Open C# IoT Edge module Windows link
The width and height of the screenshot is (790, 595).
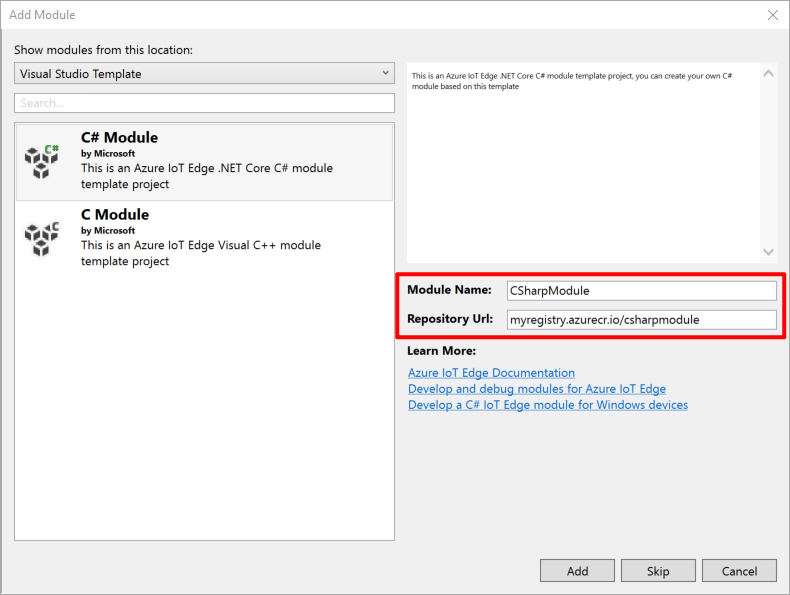pos(548,405)
